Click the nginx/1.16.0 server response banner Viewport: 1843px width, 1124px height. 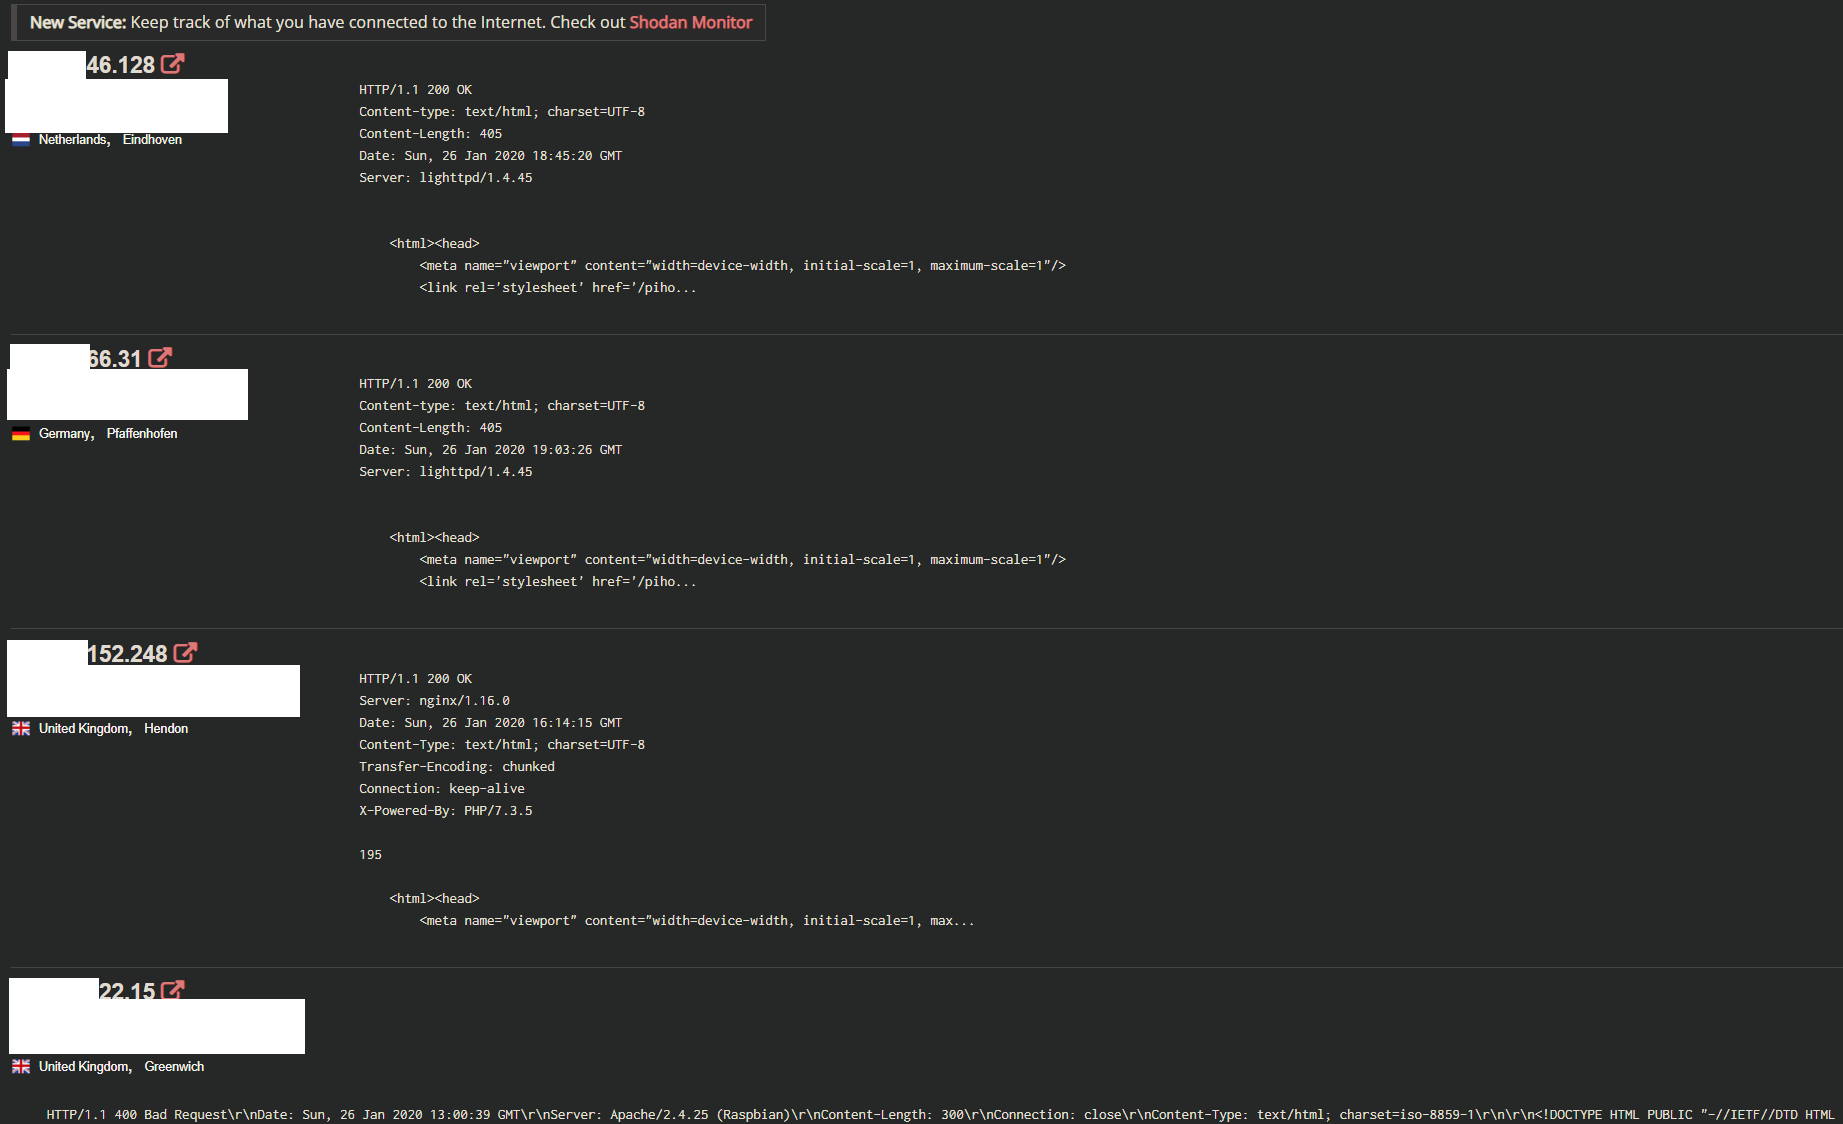[667, 799]
